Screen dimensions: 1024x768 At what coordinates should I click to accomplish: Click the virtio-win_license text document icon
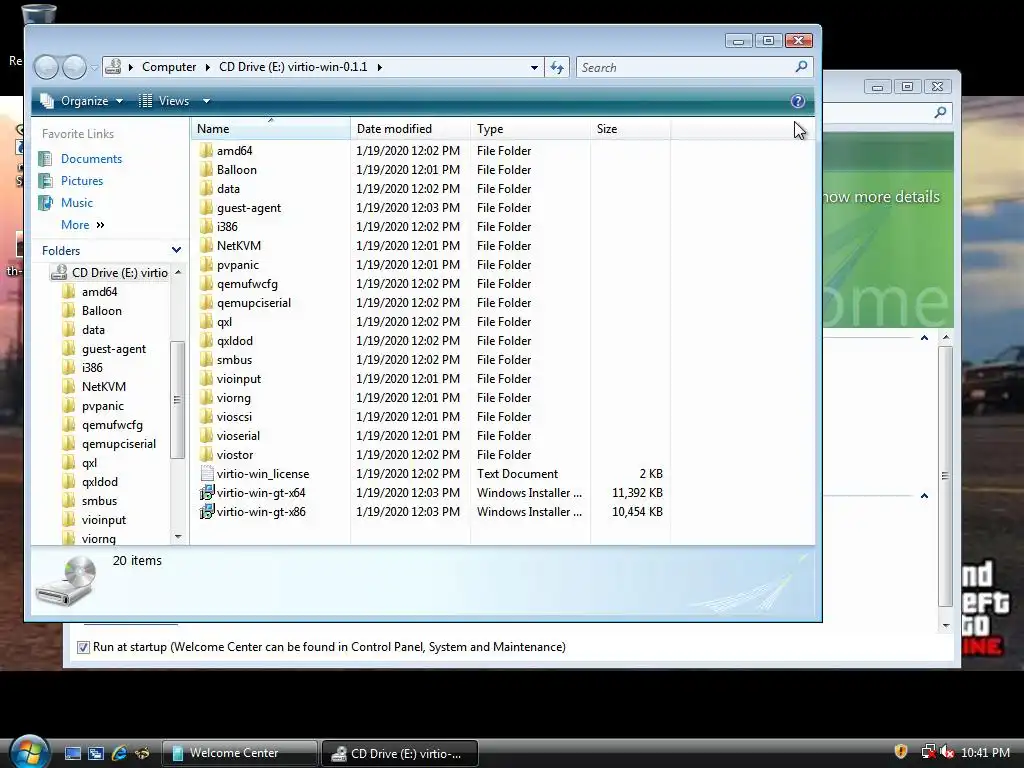(206, 474)
